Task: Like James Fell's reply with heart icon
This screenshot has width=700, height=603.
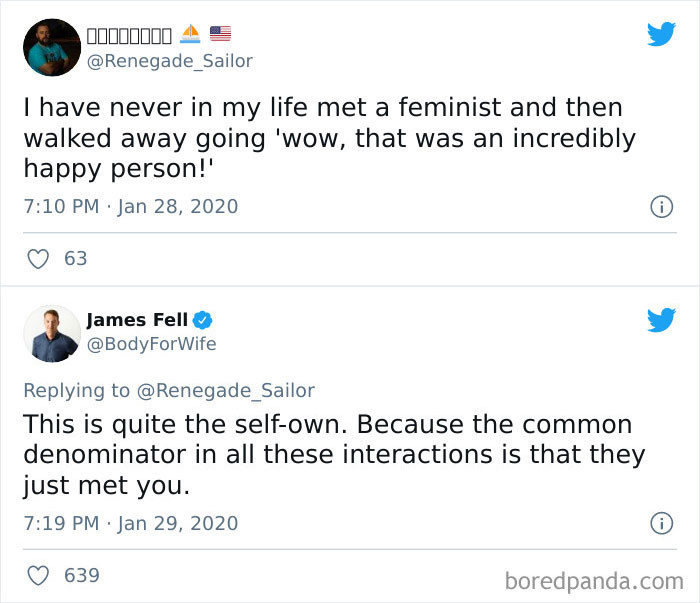Action: [x=38, y=575]
